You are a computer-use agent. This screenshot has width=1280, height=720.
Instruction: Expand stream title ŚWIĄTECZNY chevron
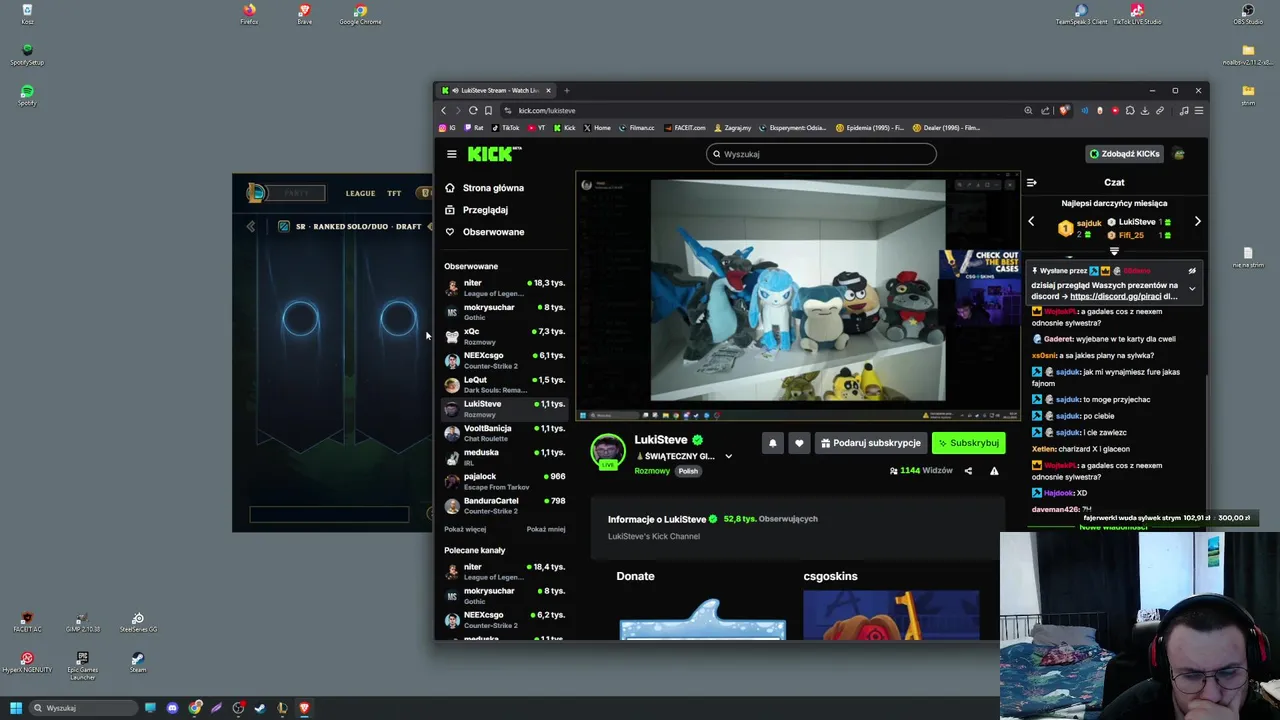click(728, 456)
